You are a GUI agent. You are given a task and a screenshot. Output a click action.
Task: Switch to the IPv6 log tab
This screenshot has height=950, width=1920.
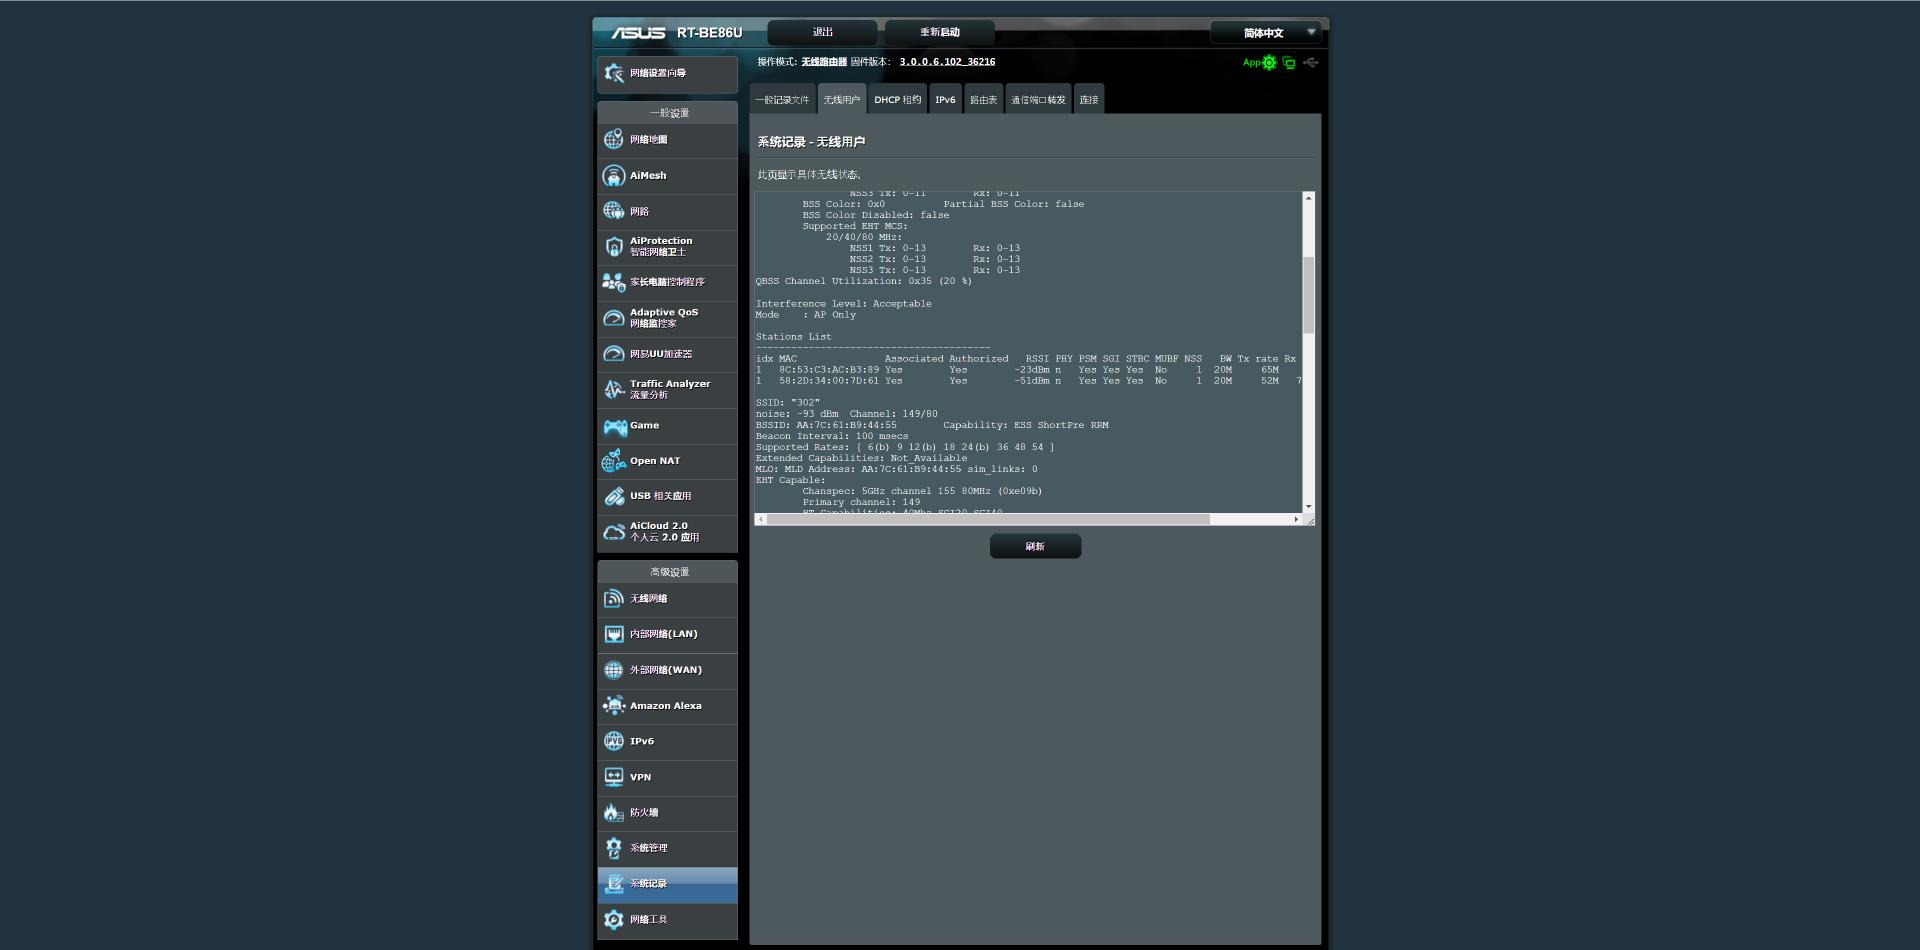[x=945, y=99]
